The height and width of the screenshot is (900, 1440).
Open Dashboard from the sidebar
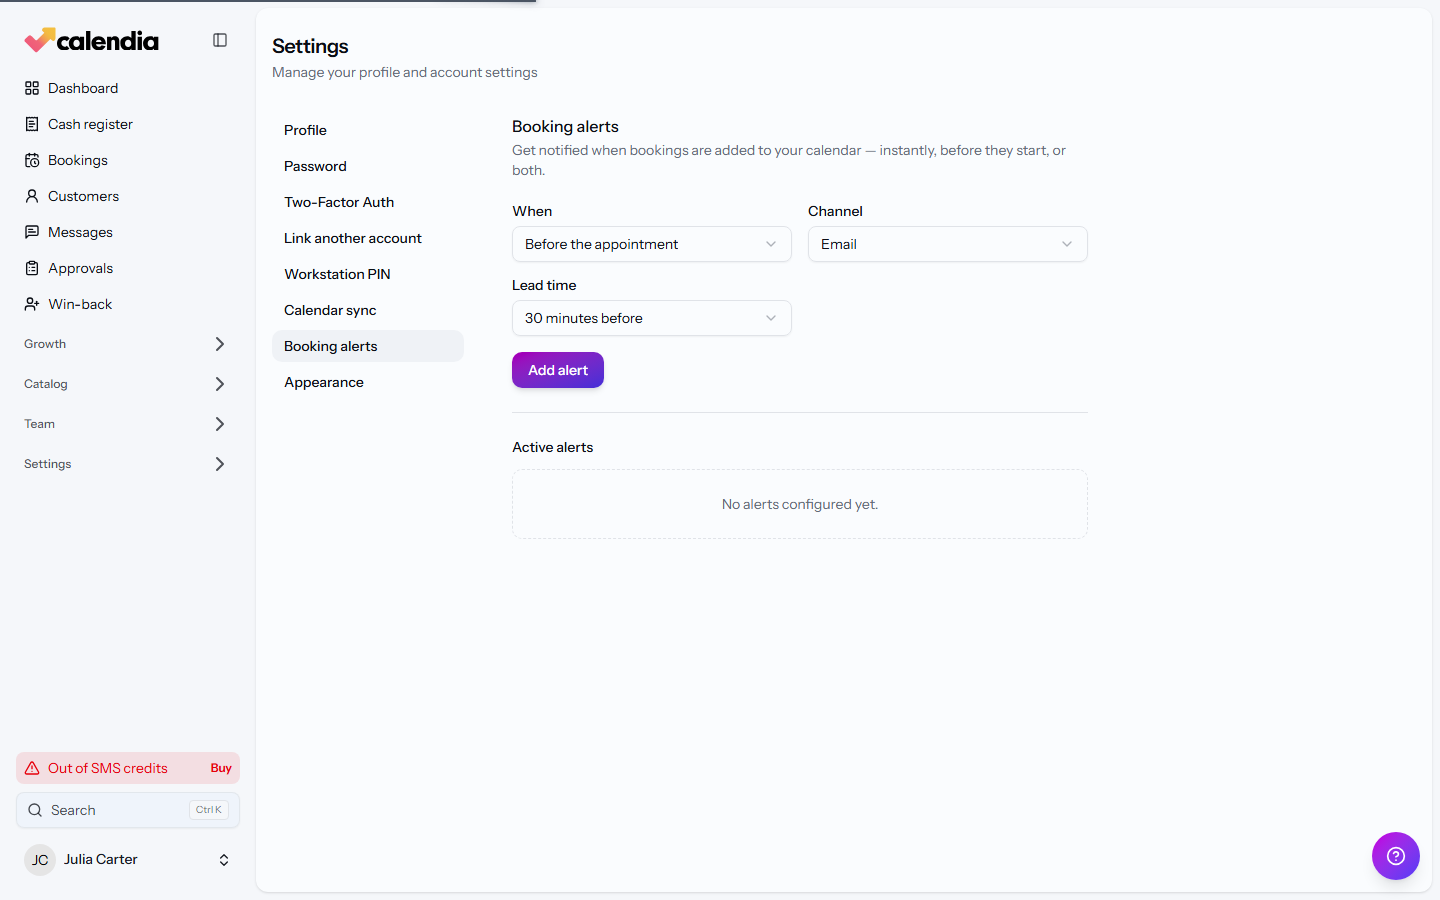128,88
